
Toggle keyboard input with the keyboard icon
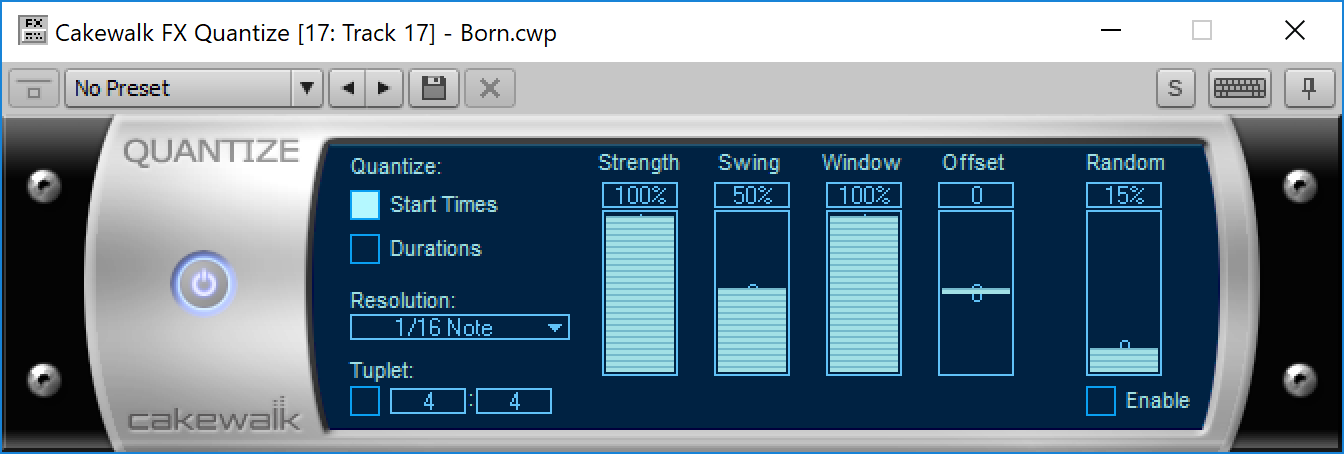pos(1239,88)
